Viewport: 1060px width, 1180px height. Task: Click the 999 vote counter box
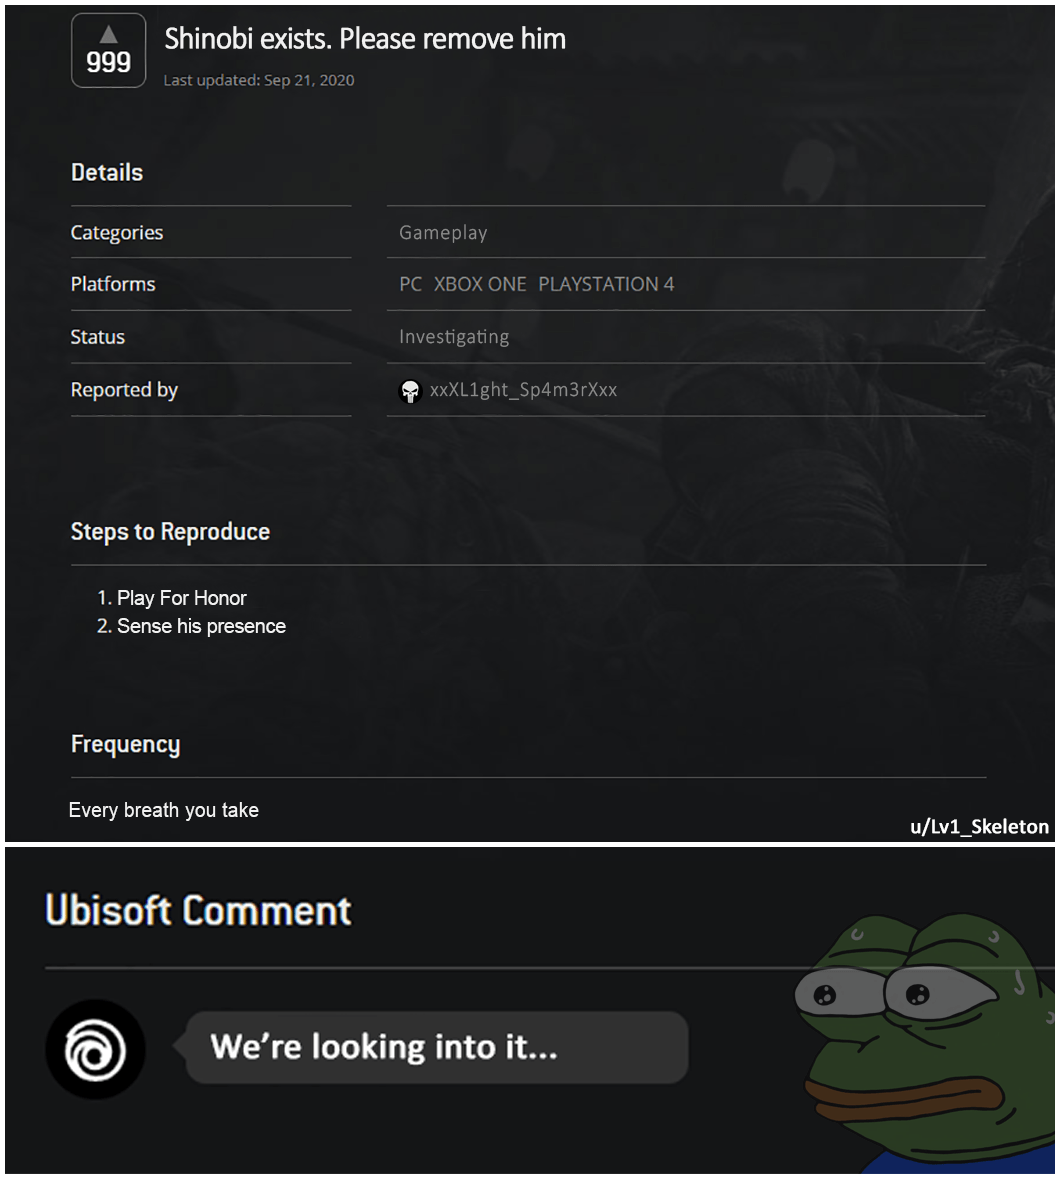[108, 50]
